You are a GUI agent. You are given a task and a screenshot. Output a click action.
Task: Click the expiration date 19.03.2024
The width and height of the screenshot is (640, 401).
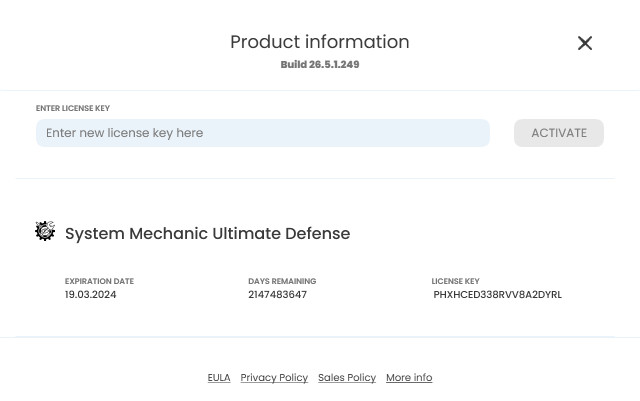pyautogui.click(x=91, y=295)
